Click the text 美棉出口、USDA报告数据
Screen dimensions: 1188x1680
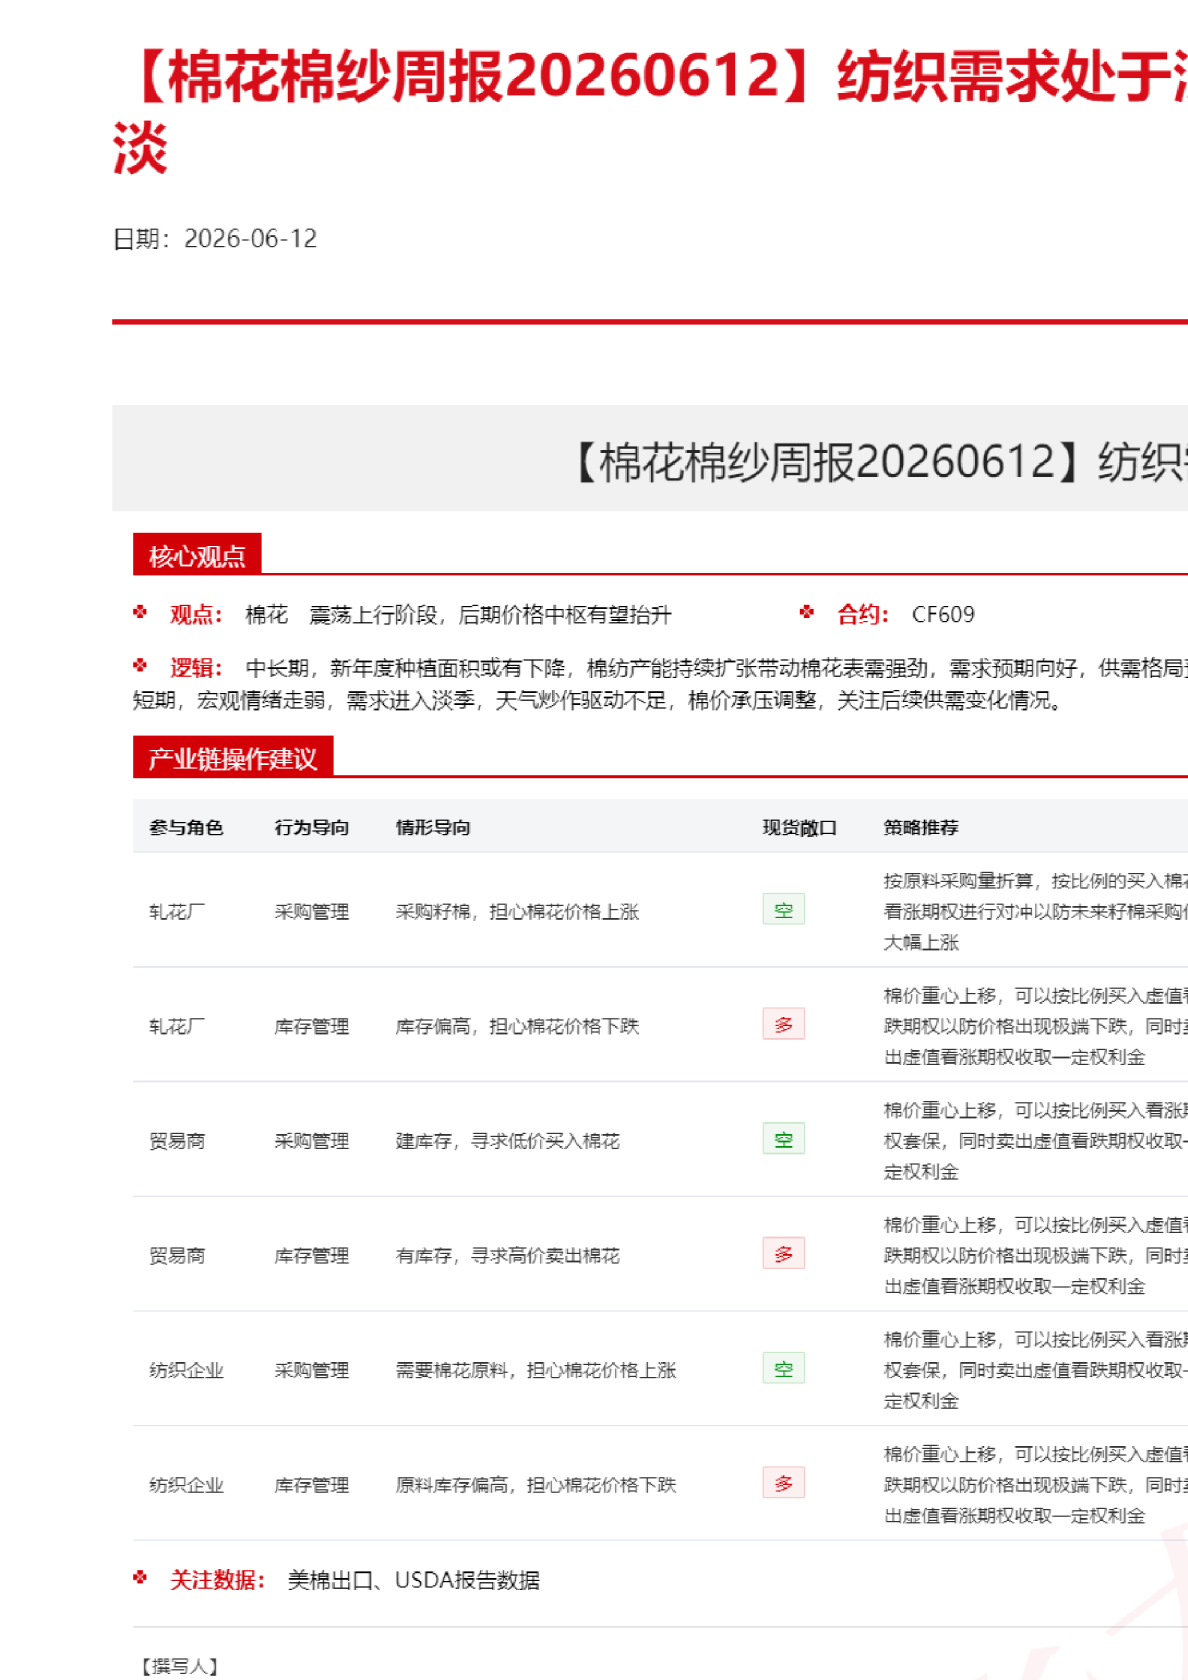tap(414, 1580)
